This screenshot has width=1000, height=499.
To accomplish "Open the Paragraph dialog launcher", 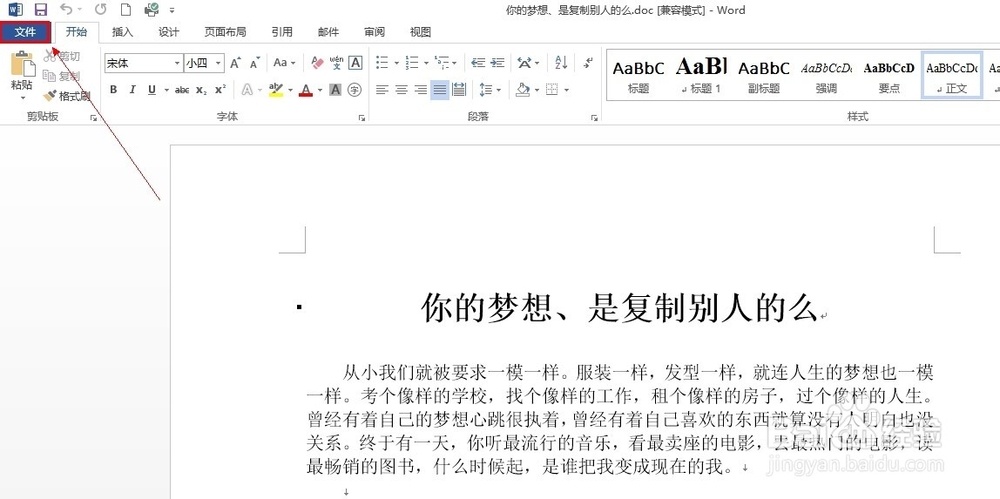I will coord(594,117).
